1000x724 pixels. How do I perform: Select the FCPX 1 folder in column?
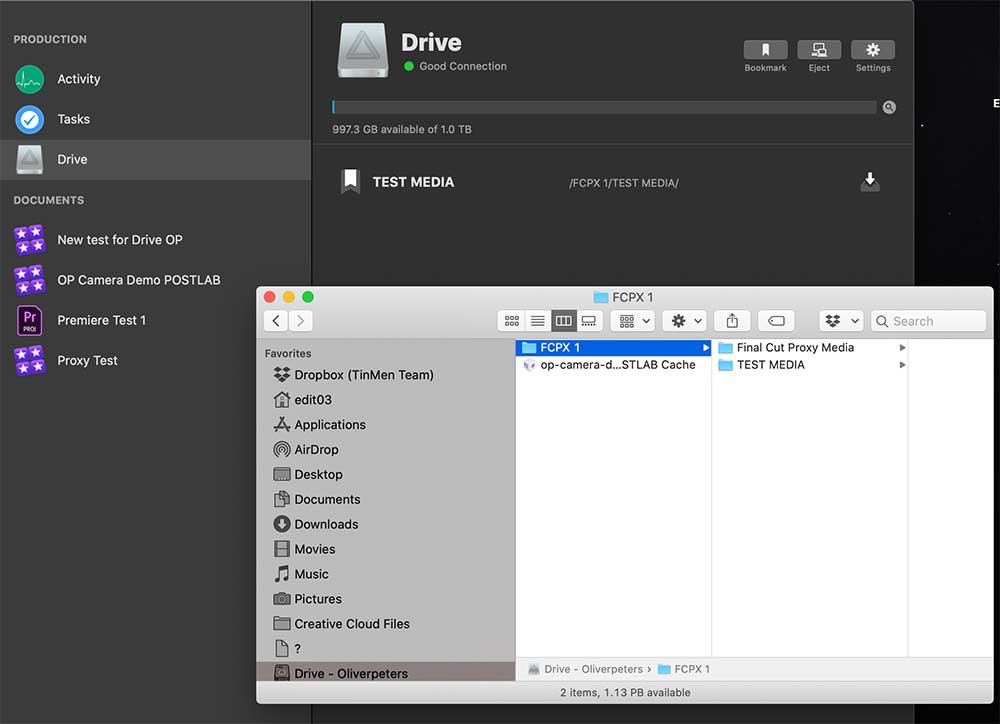point(613,348)
